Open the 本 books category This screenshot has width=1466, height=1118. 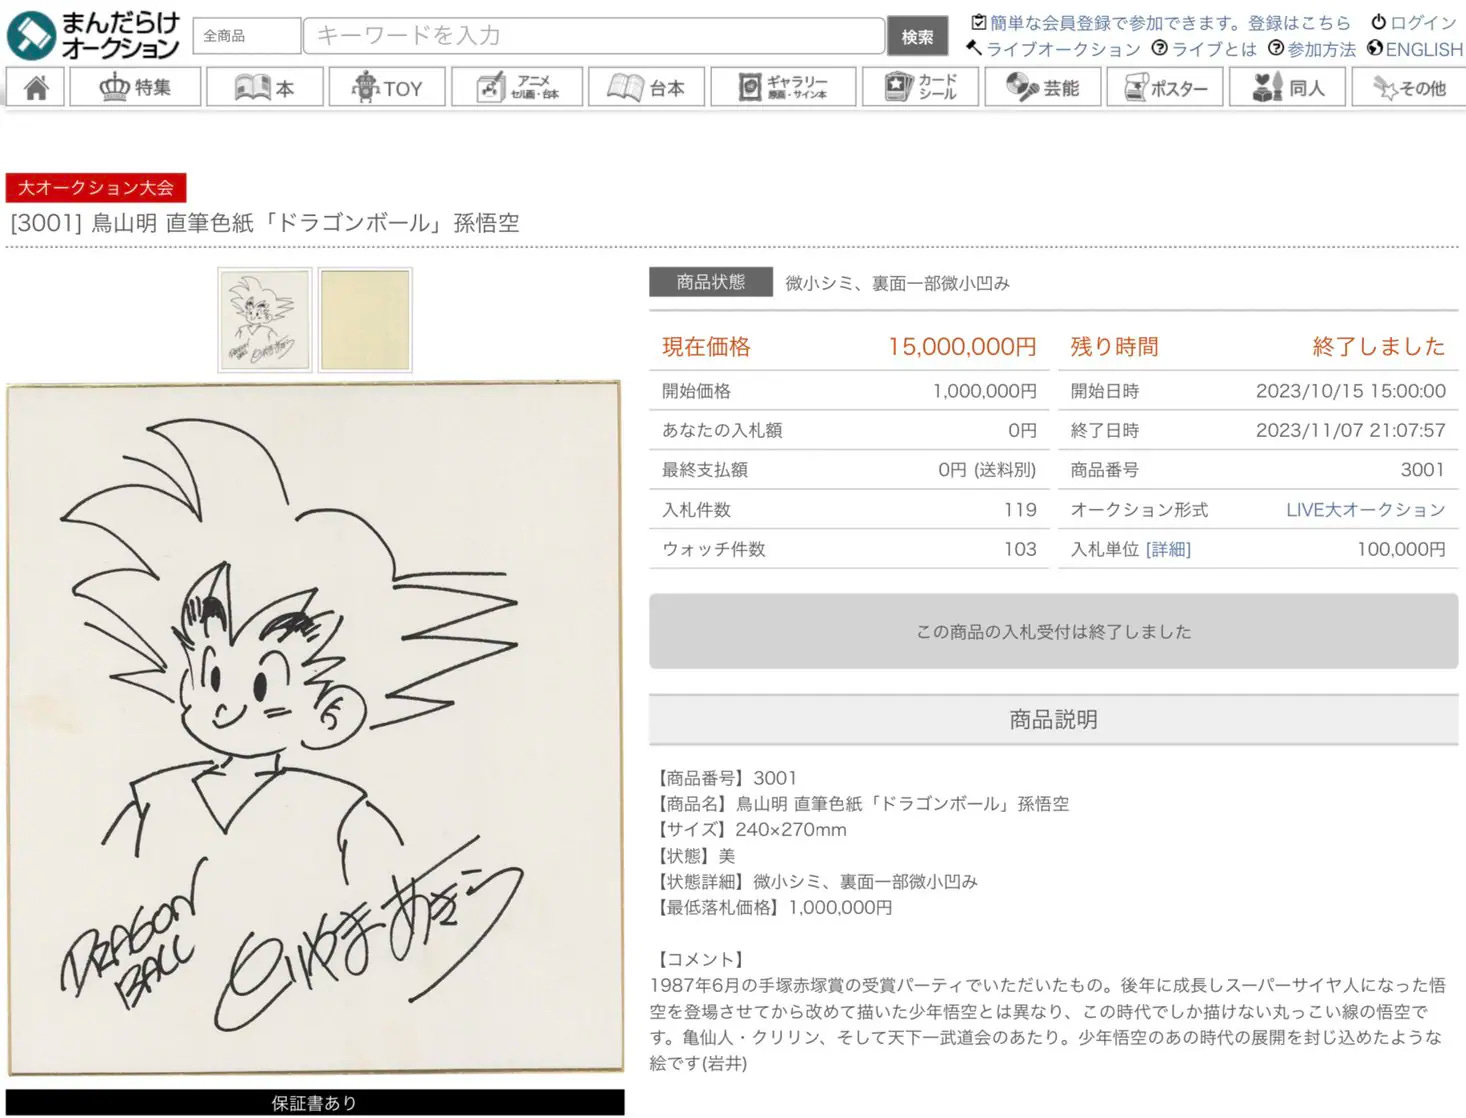click(x=265, y=87)
